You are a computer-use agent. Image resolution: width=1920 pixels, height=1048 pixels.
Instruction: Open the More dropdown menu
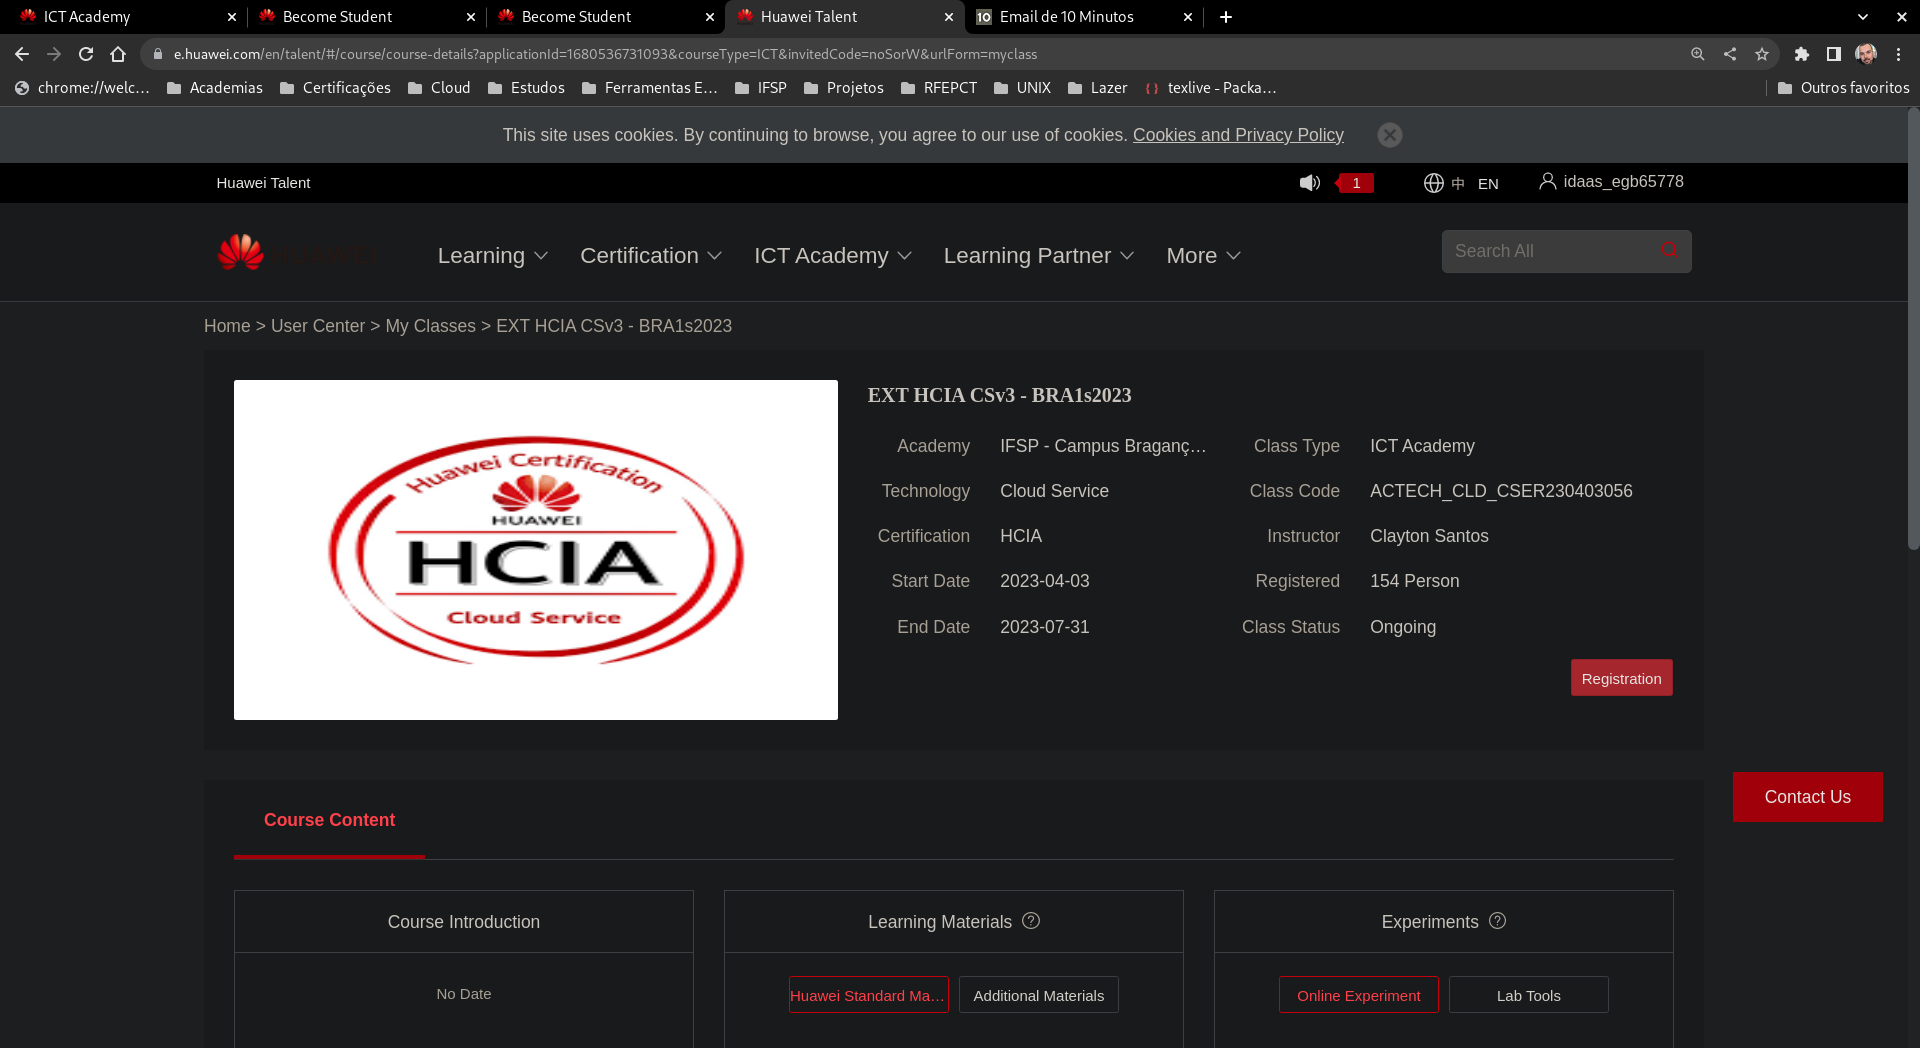coord(1201,255)
